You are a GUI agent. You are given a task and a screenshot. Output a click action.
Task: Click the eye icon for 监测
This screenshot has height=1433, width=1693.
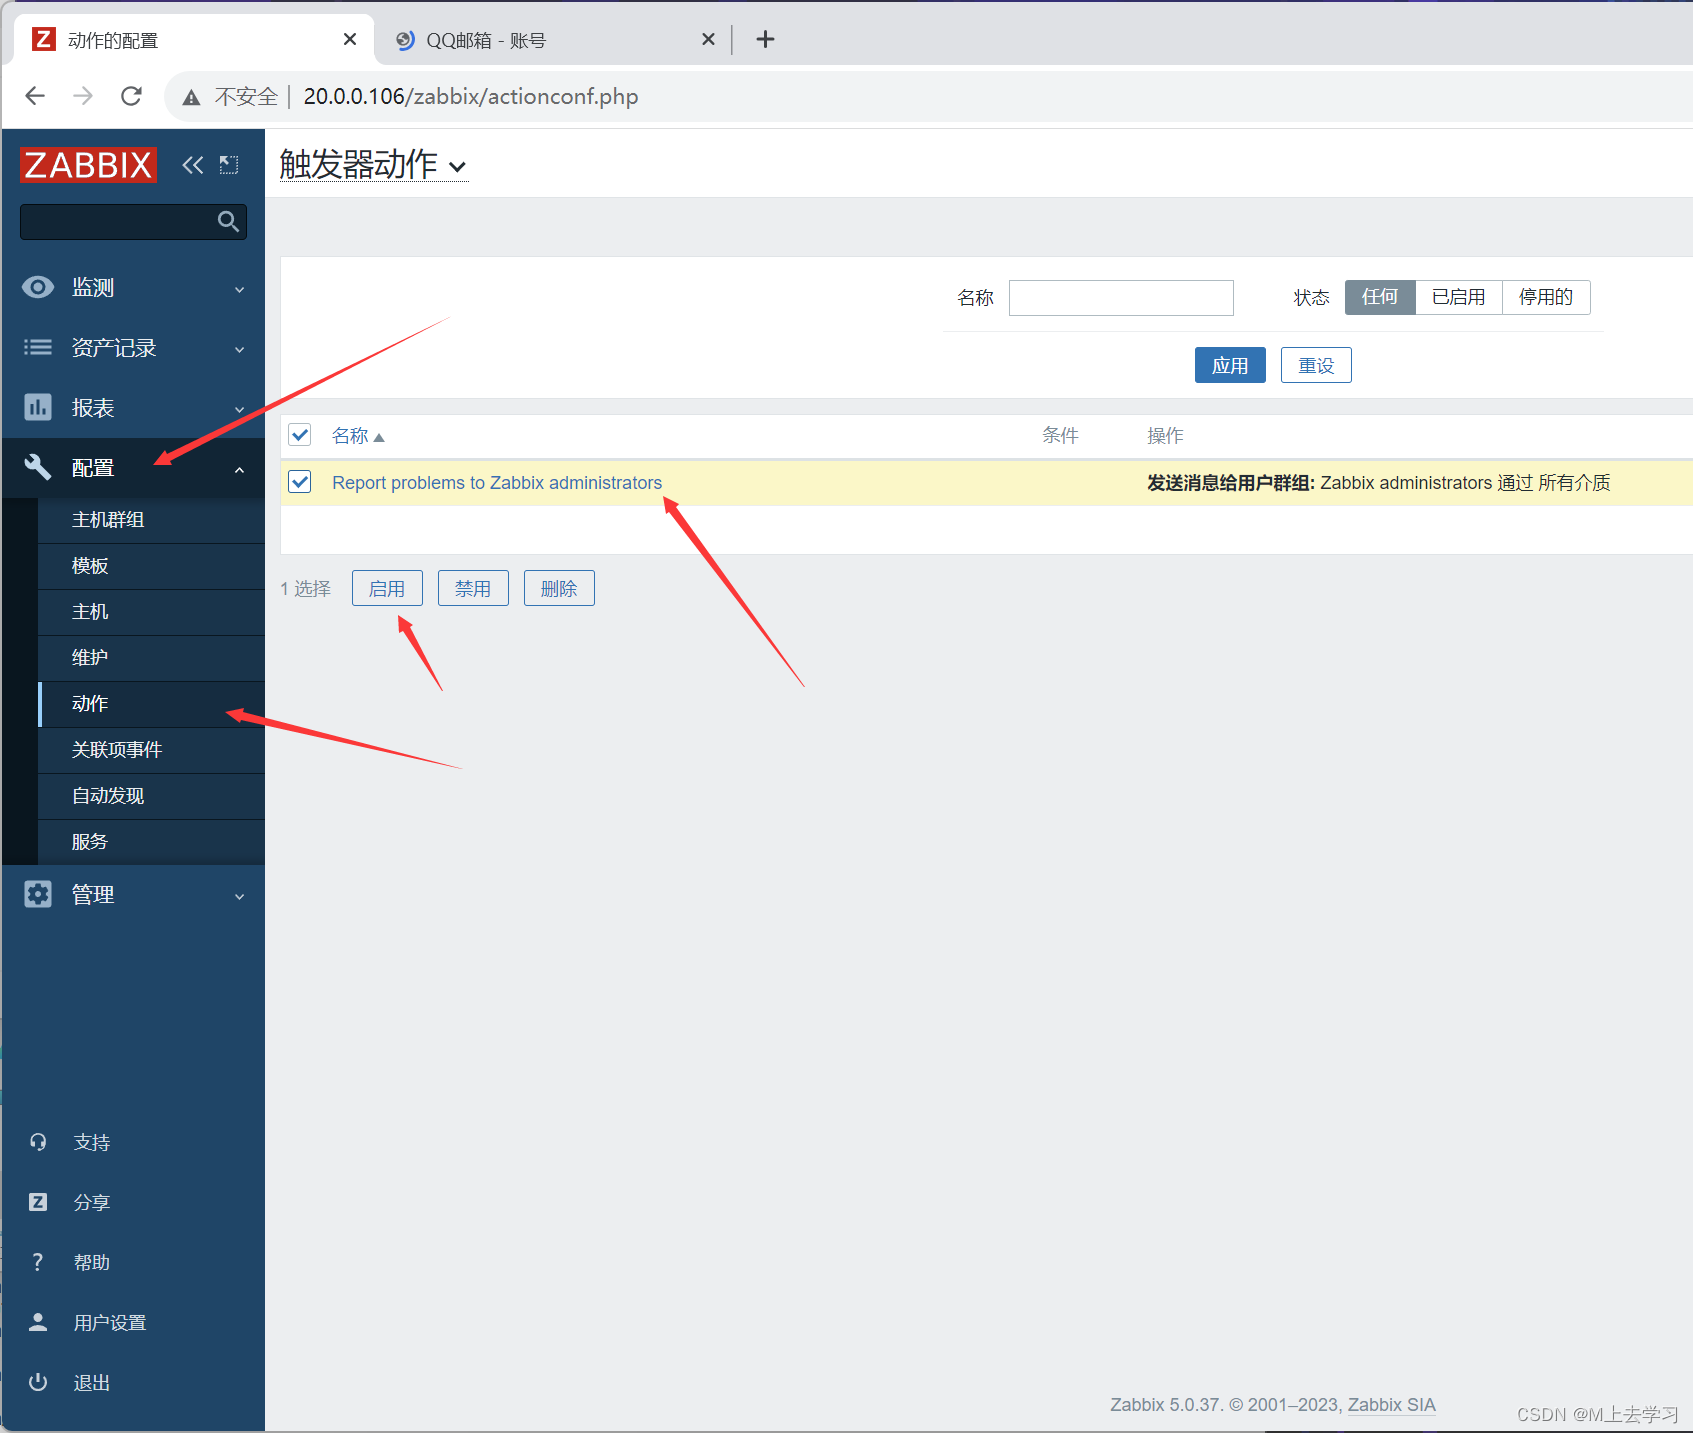(x=38, y=288)
